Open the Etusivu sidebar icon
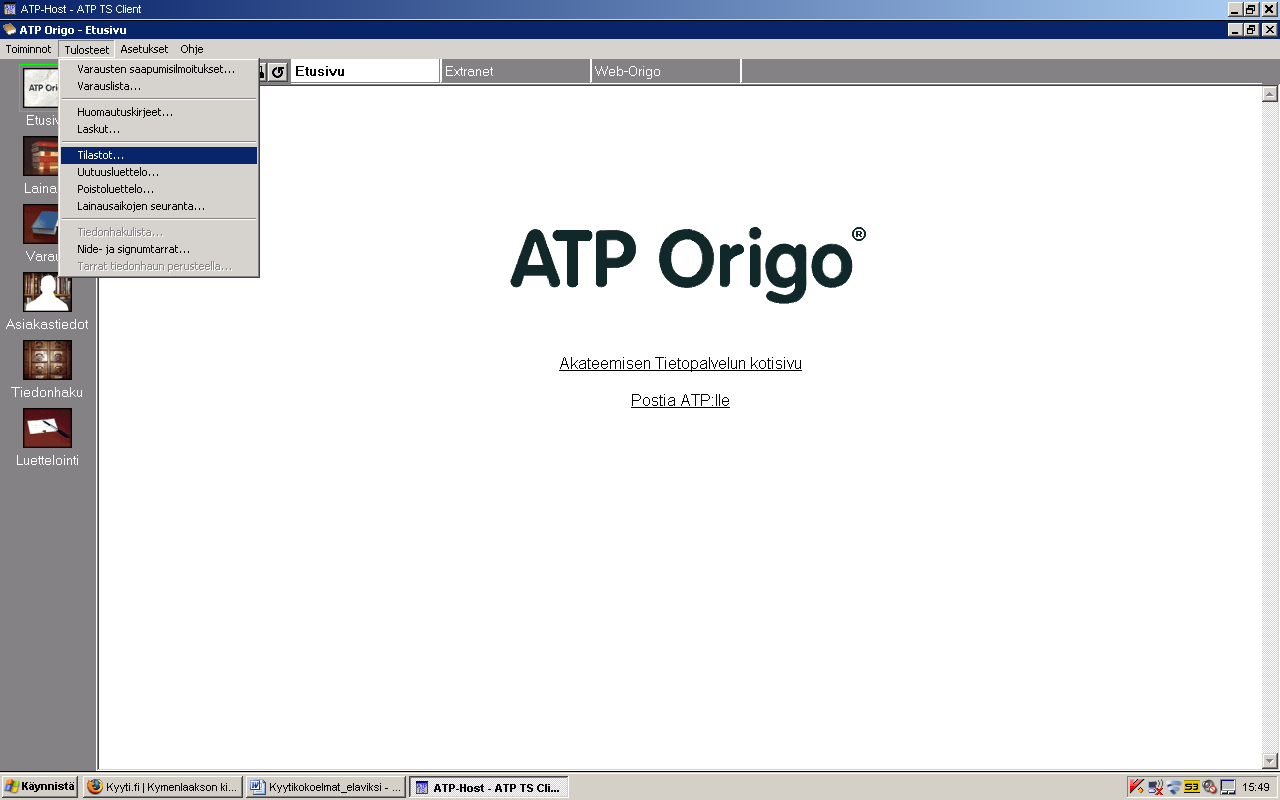Image resolution: width=1280 pixels, height=800 pixels. (x=41, y=88)
